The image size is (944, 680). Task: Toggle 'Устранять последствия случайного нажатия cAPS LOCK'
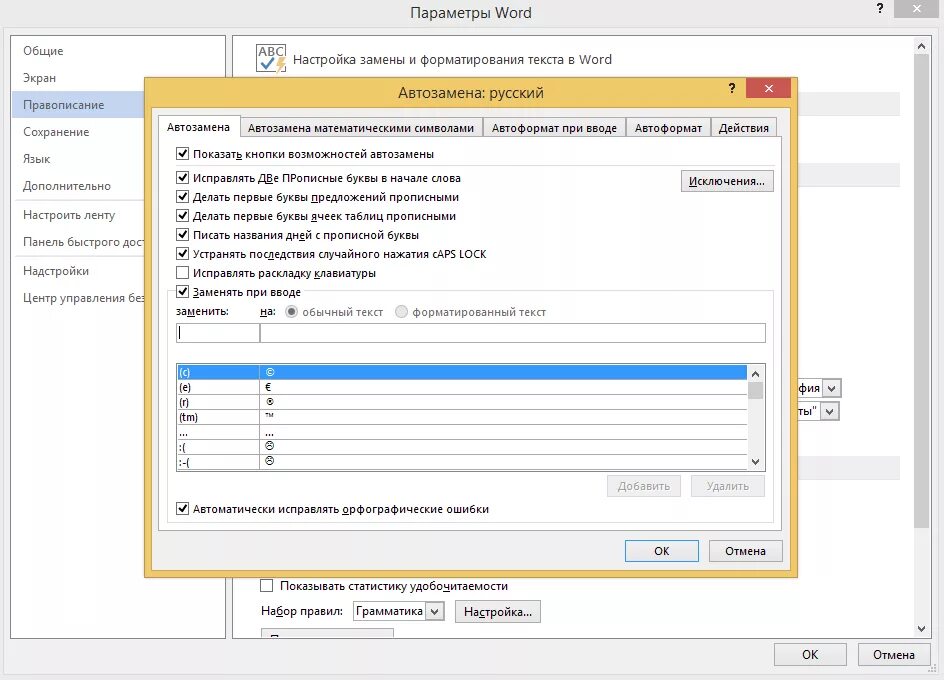click(182, 254)
